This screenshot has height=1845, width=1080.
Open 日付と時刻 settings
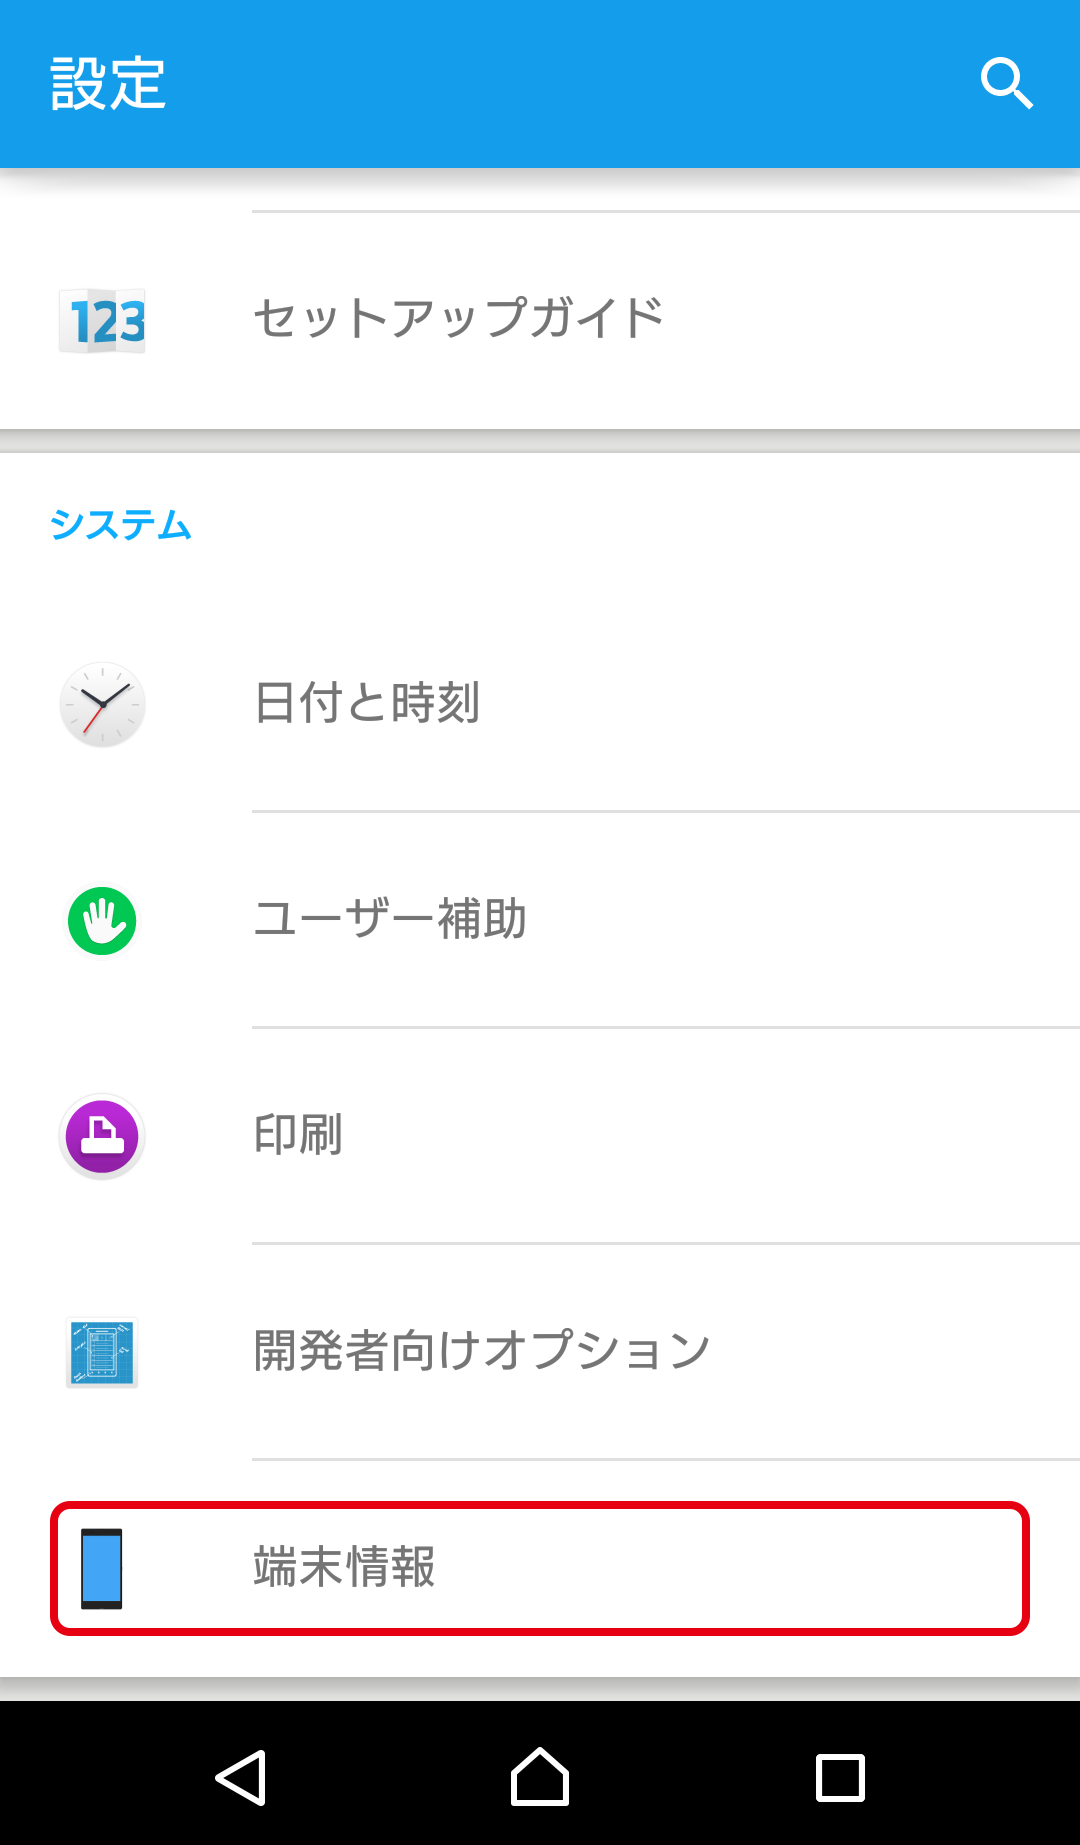point(540,703)
